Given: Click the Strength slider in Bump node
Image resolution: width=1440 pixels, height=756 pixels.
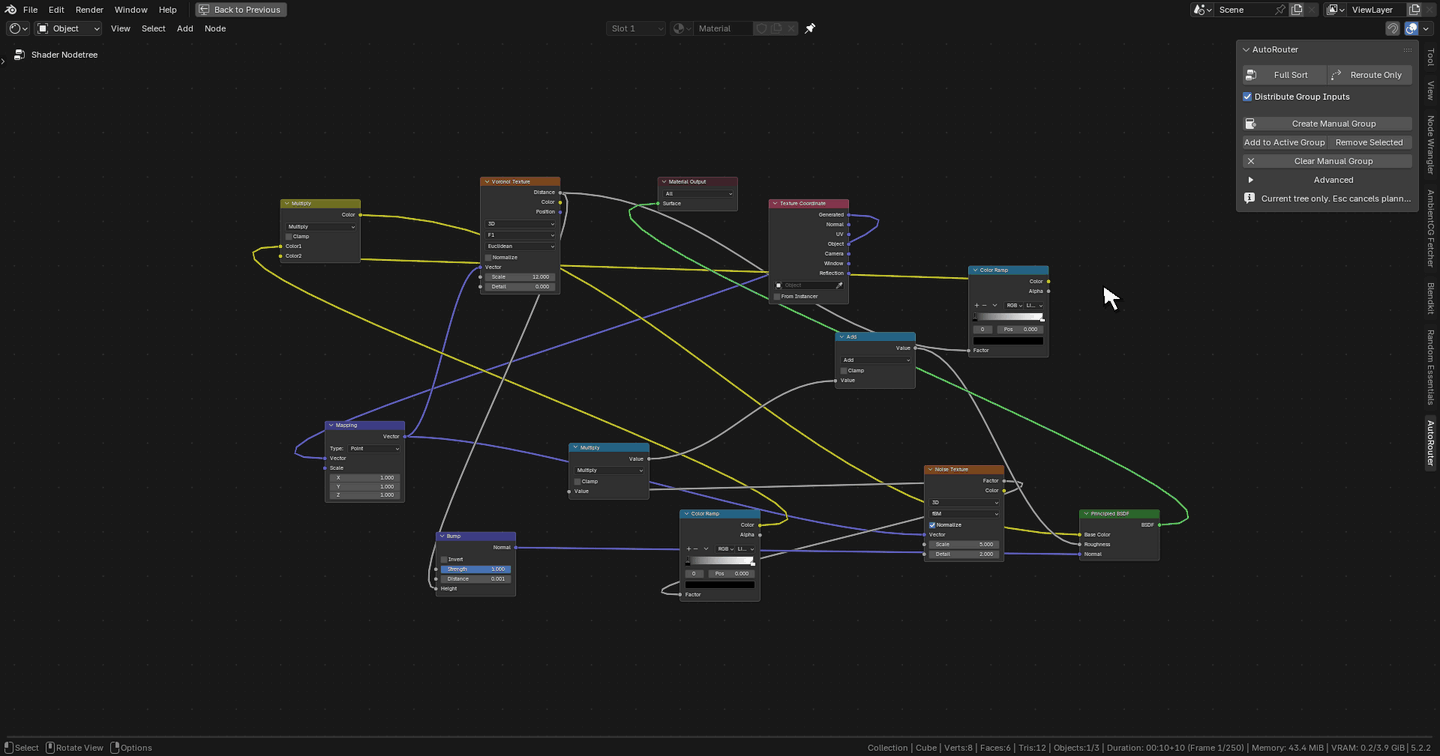Looking at the screenshot, I should click(476, 569).
